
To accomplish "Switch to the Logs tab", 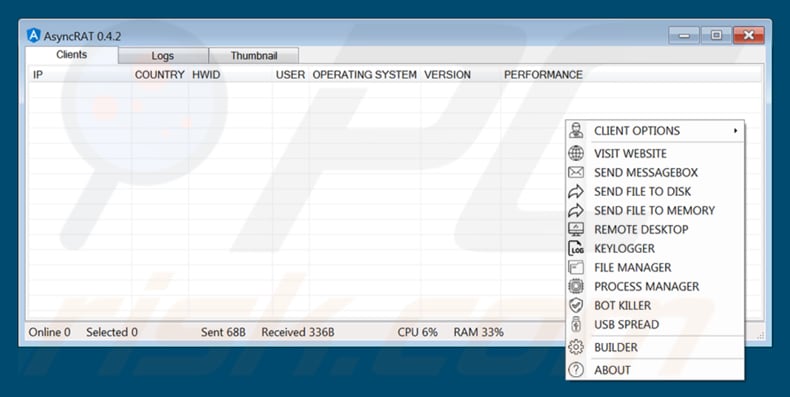I will 163,56.
